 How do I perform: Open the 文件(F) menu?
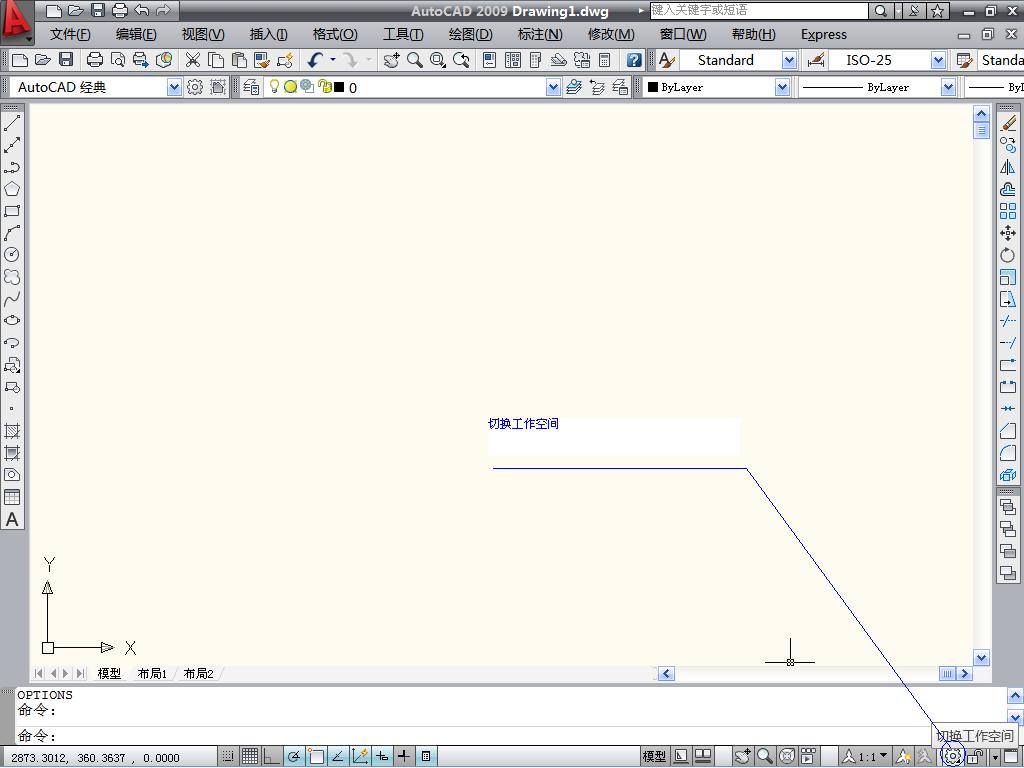point(70,35)
